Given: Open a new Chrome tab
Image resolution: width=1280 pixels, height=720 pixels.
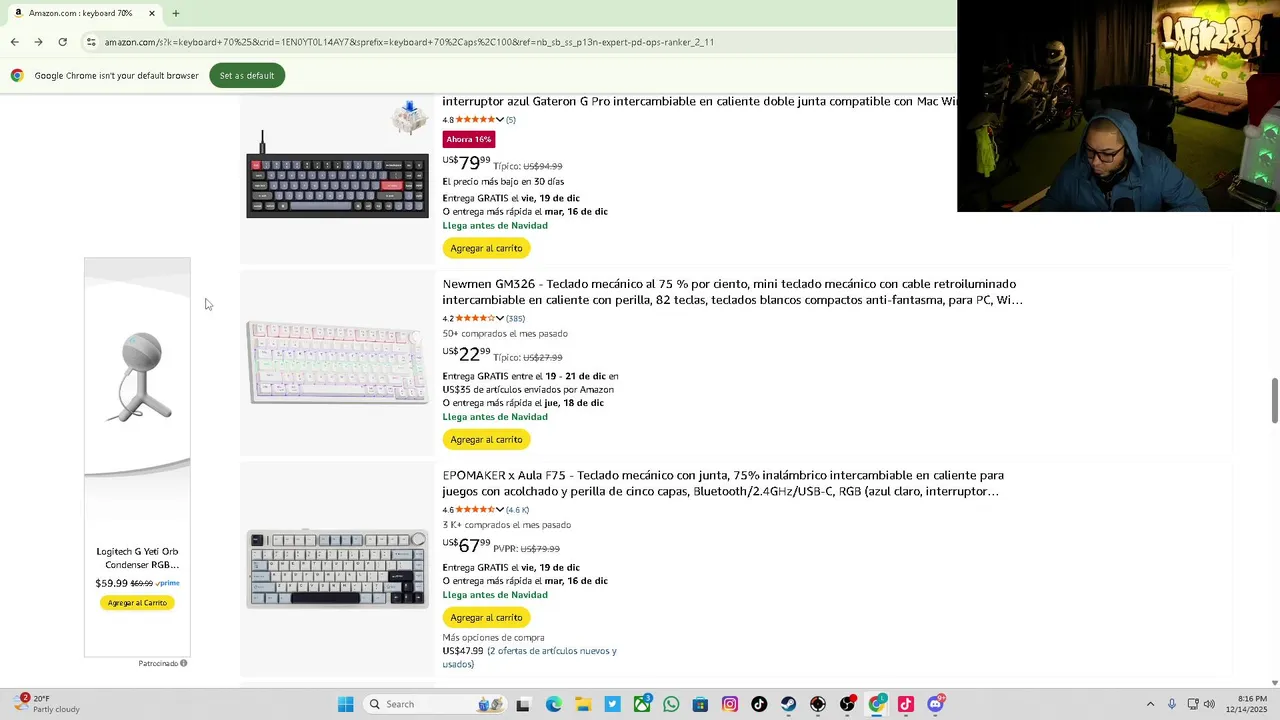Looking at the screenshot, I should [176, 13].
